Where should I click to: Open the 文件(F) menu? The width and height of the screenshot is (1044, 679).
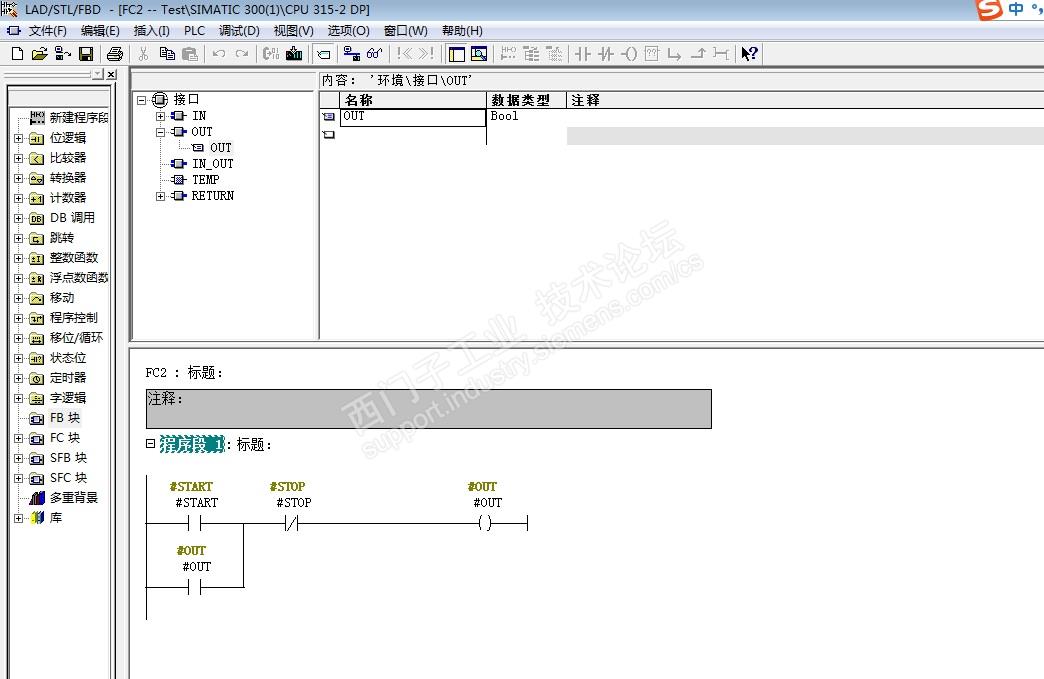click(x=47, y=31)
